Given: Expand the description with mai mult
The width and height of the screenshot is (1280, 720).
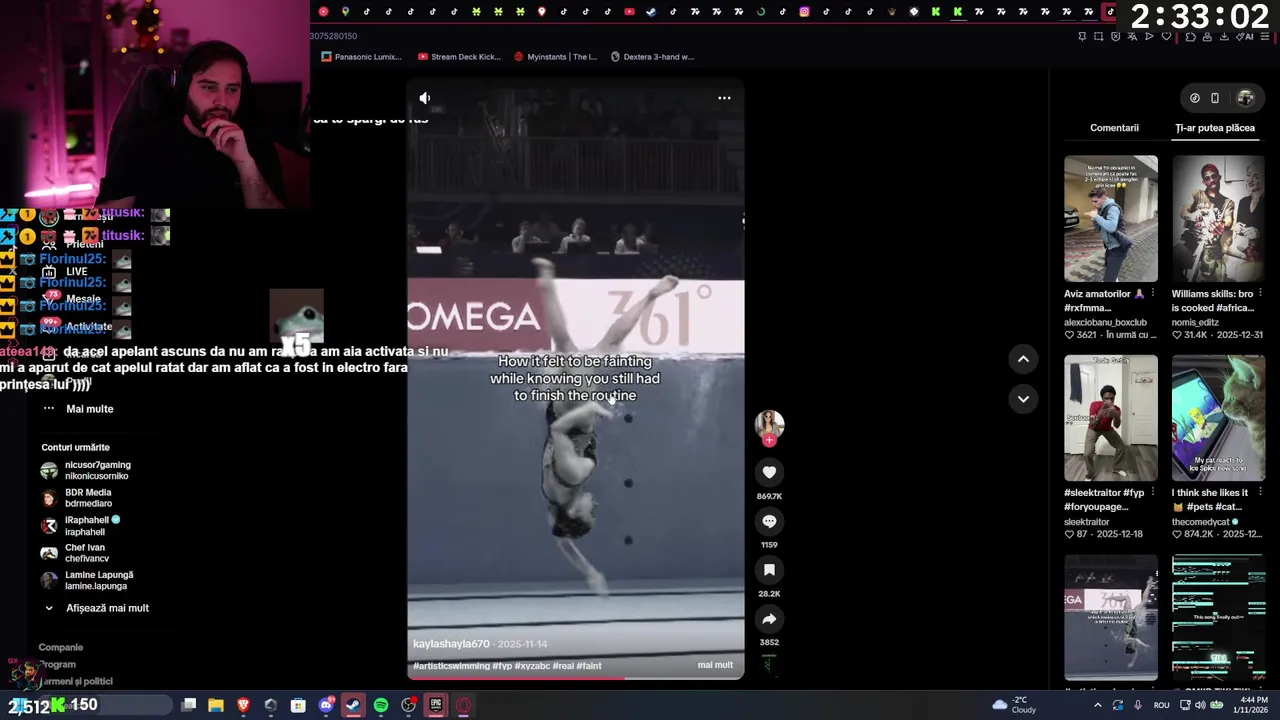Looking at the screenshot, I should pos(715,665).
